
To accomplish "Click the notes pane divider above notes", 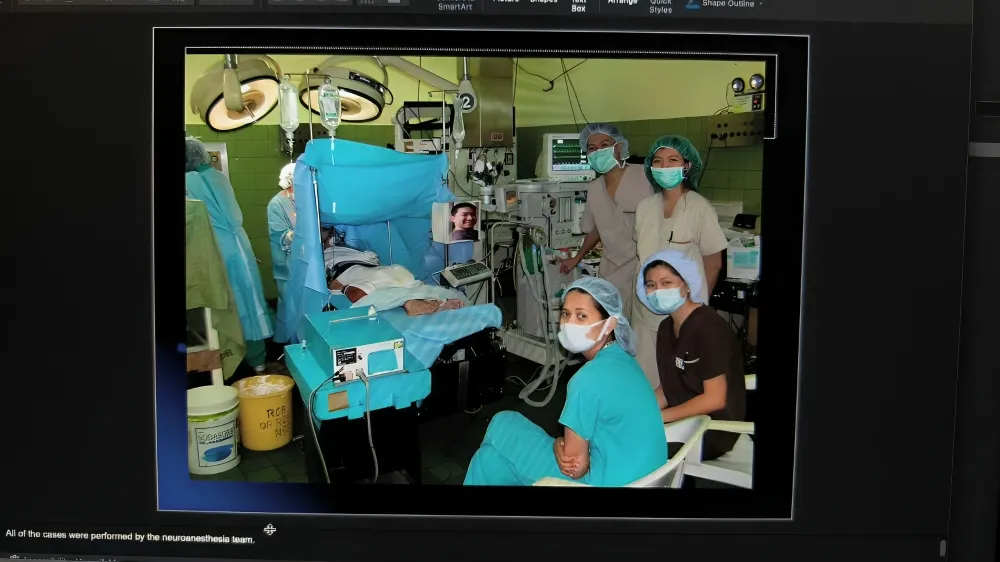I will [474, 522].
